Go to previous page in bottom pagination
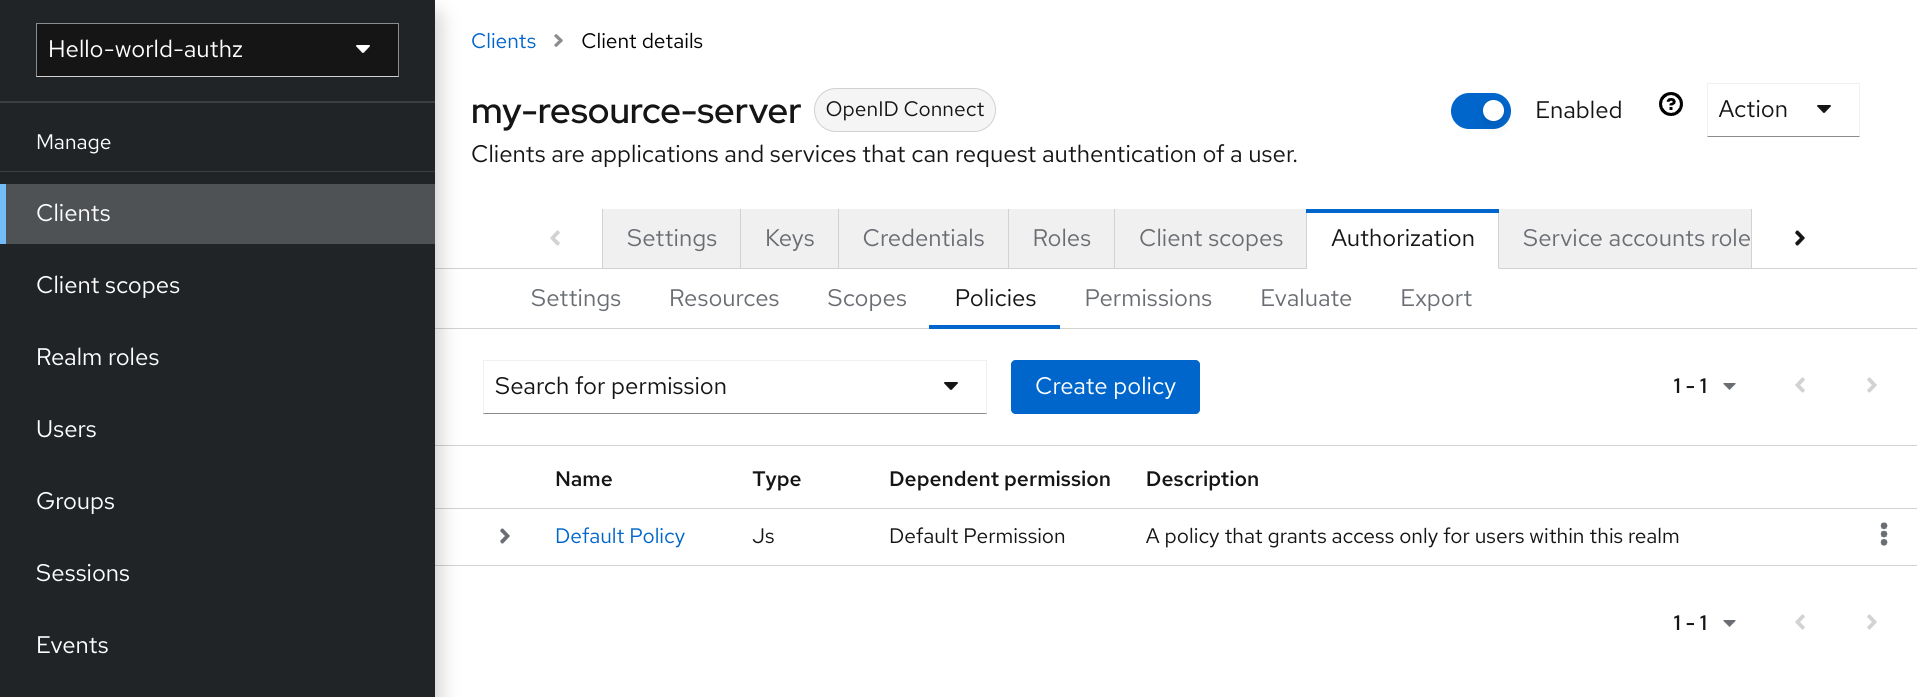Image resolution: width=1917 pixels, height=697 pixels. pos(1800,622)
